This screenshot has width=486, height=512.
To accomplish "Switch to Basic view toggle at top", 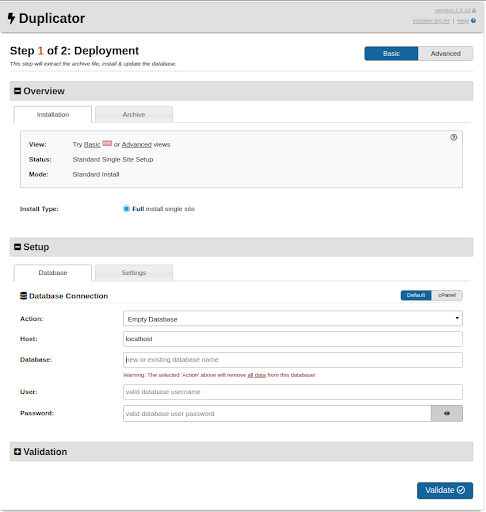I will tap(391, 53).
